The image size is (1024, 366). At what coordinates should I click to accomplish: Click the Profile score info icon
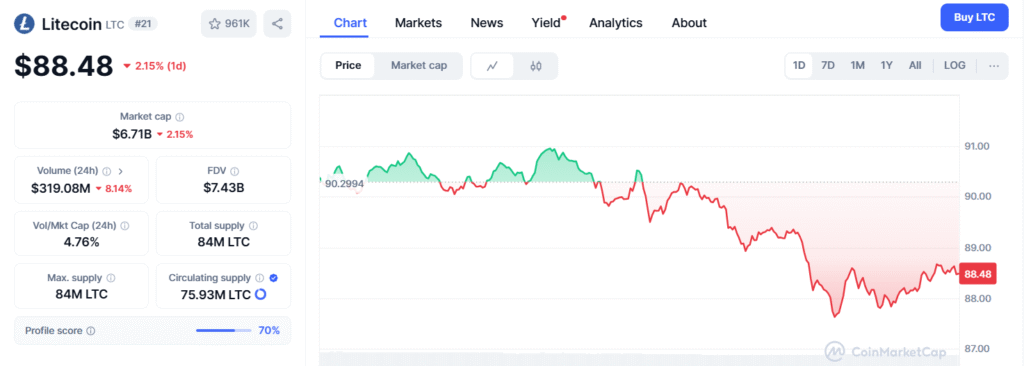(90, 331)
